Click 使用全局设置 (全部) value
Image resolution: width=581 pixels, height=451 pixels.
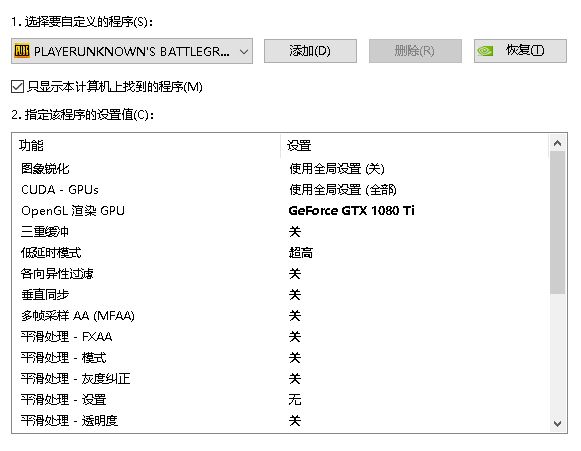point(343,190)
